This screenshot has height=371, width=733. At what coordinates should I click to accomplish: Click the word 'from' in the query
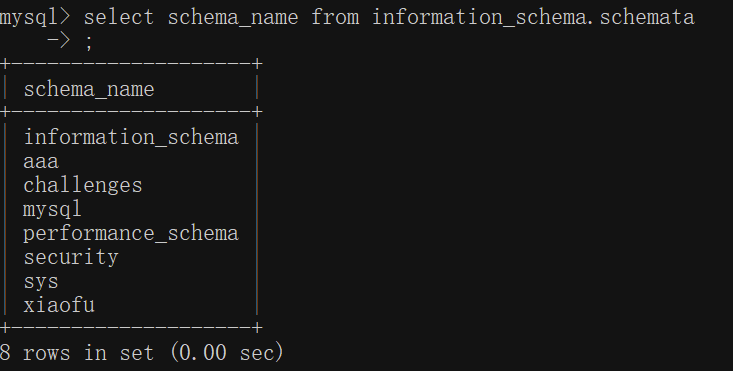pos(335,18)
